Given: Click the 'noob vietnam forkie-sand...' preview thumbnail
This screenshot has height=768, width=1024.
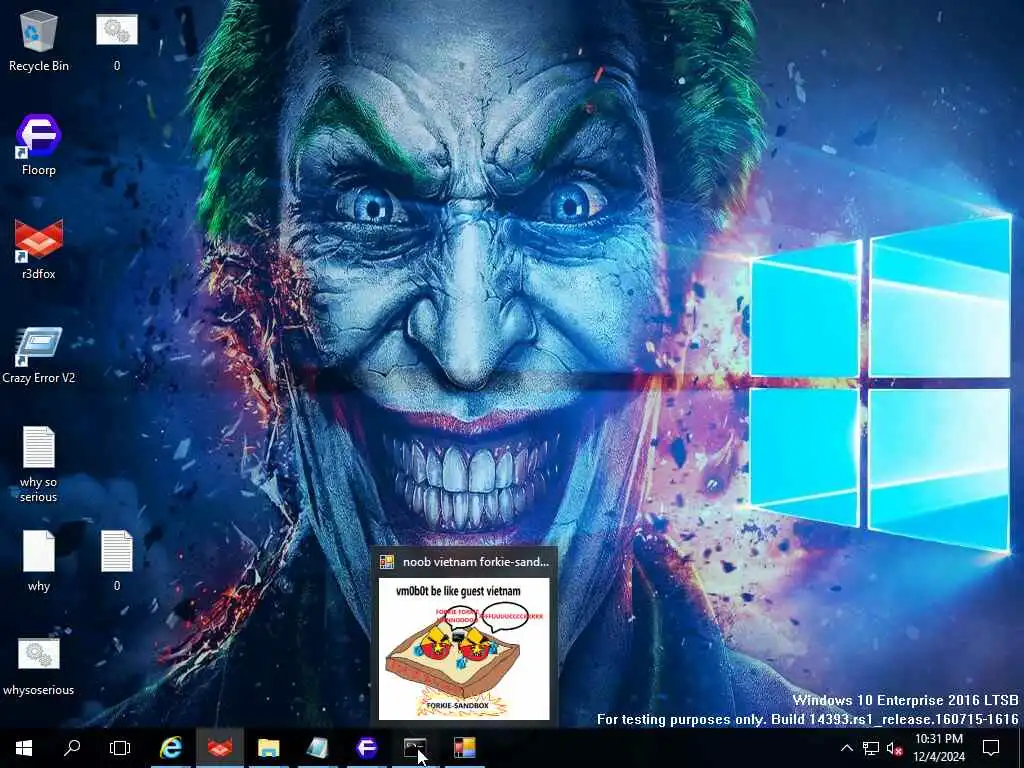Looking at the screenshot, I should pyautogui.click(x=464, y=649).
